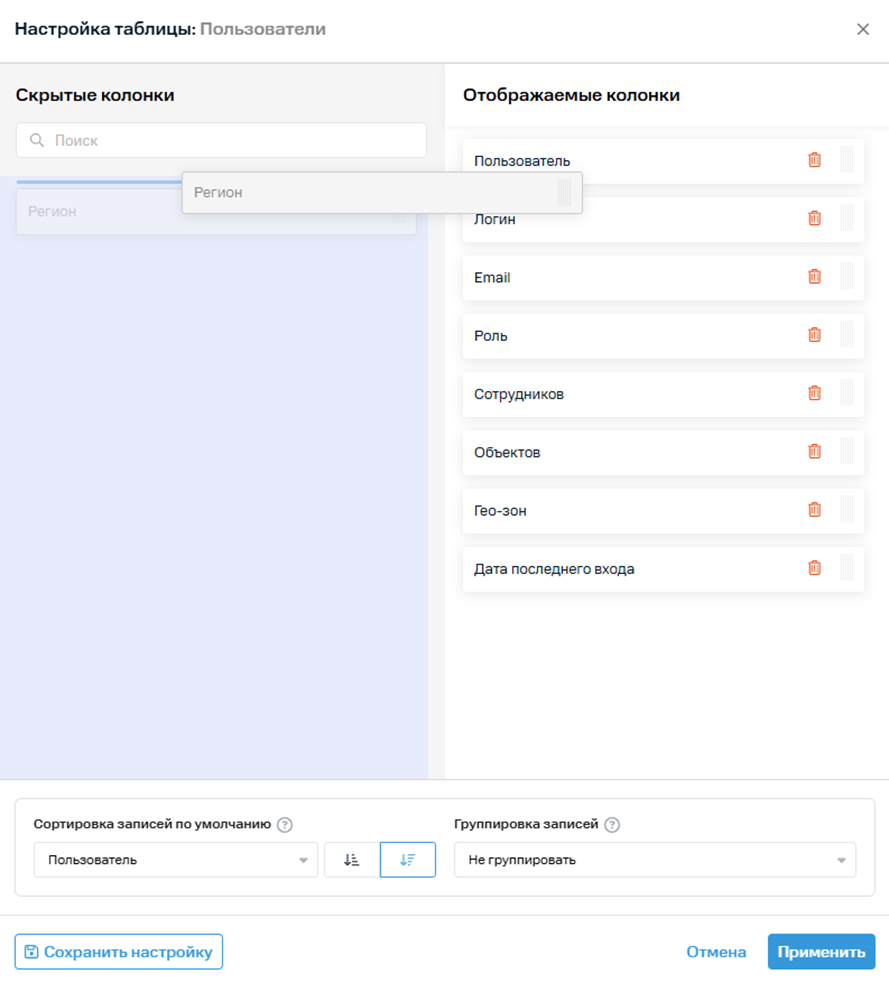The height and width of the screenshot is (983, 889).
Task: Click trash icon next to Email column
Action: pyautogui.click(x=814, y=277)
